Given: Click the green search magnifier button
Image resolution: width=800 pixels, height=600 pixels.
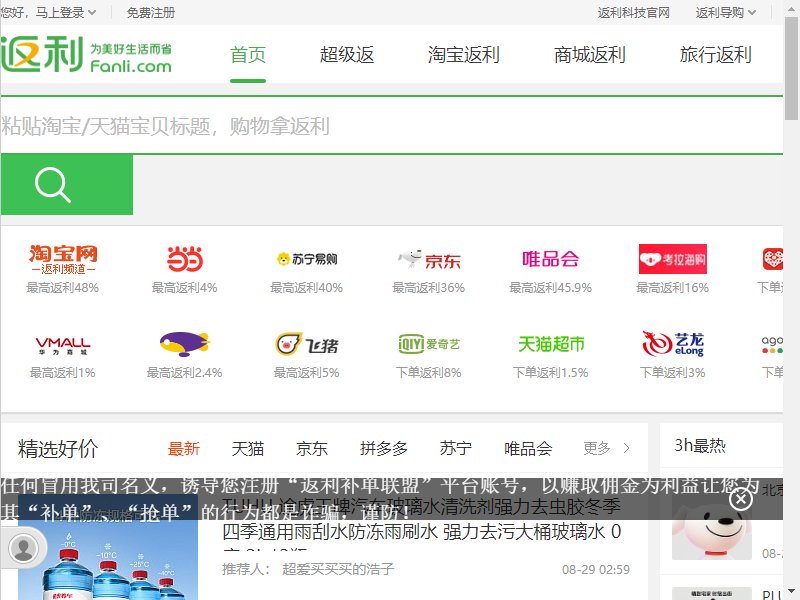Looking at the screenshot, I should click(67, 185).
